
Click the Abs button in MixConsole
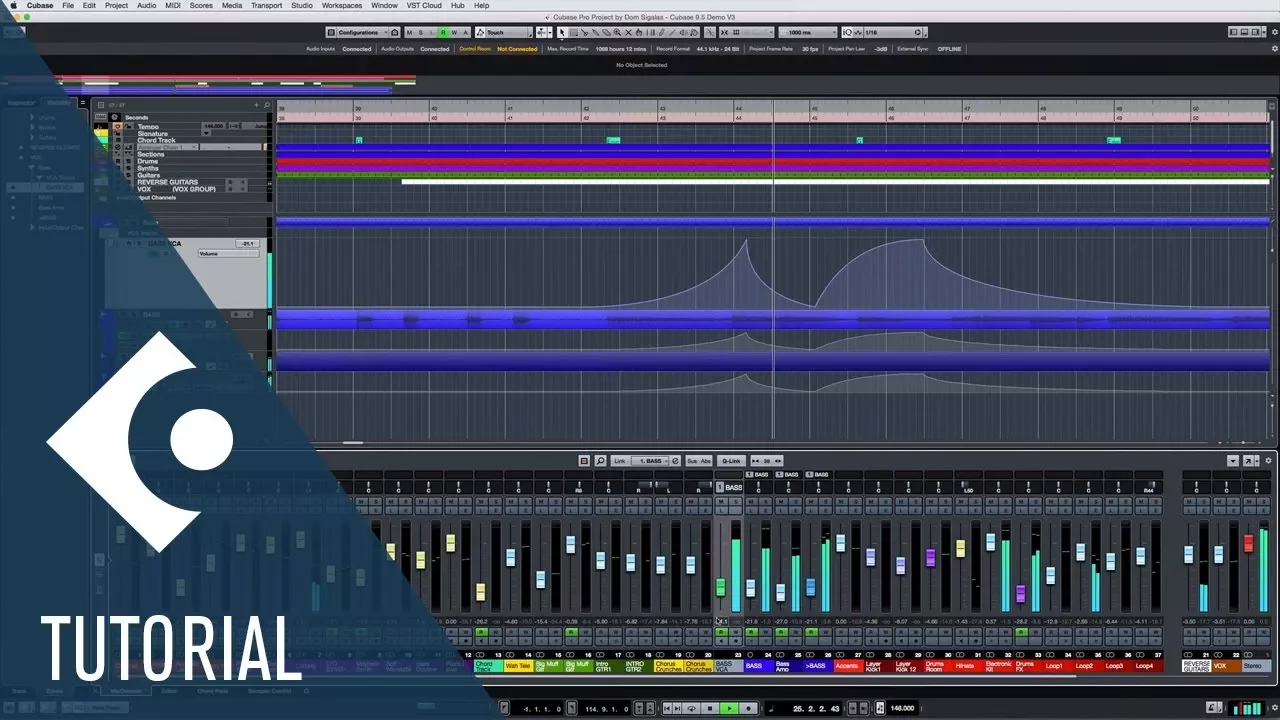click(x=706, y=461)
